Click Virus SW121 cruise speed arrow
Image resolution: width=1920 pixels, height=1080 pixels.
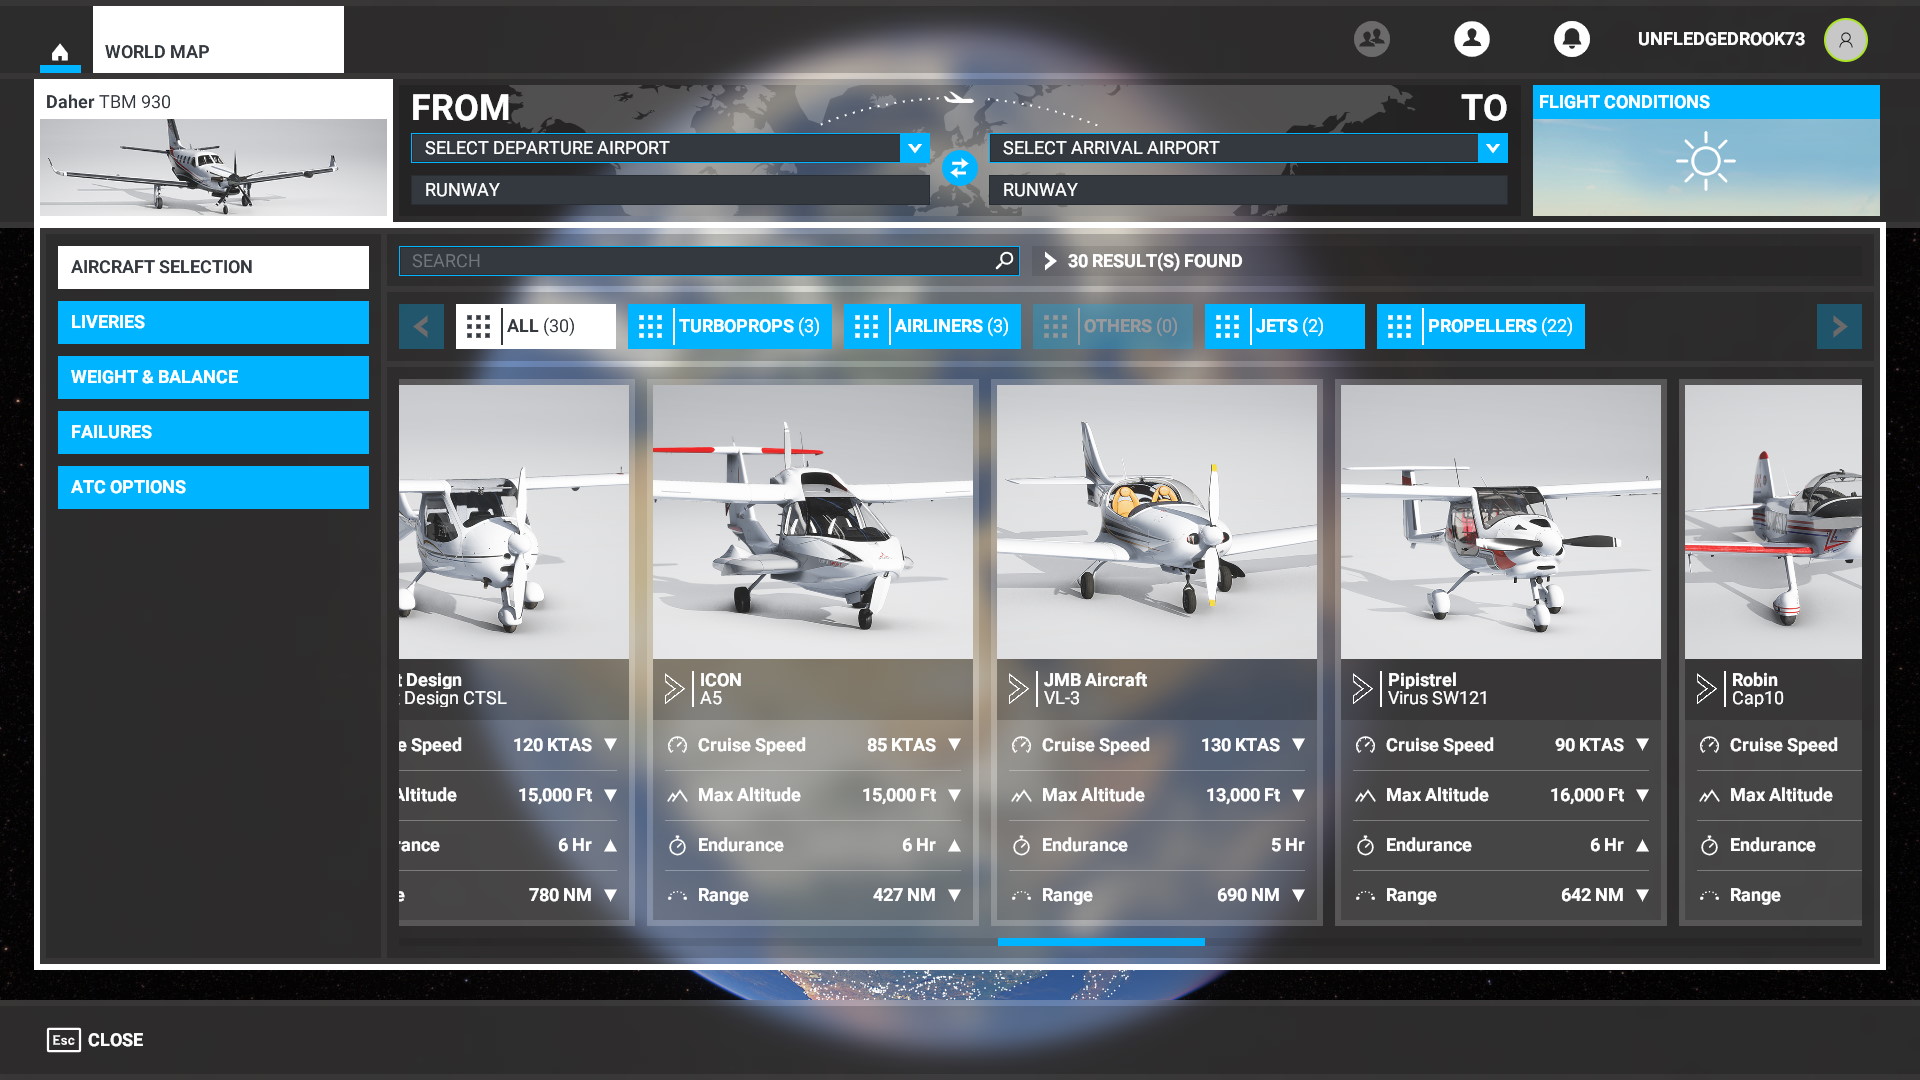(1642, 745)
